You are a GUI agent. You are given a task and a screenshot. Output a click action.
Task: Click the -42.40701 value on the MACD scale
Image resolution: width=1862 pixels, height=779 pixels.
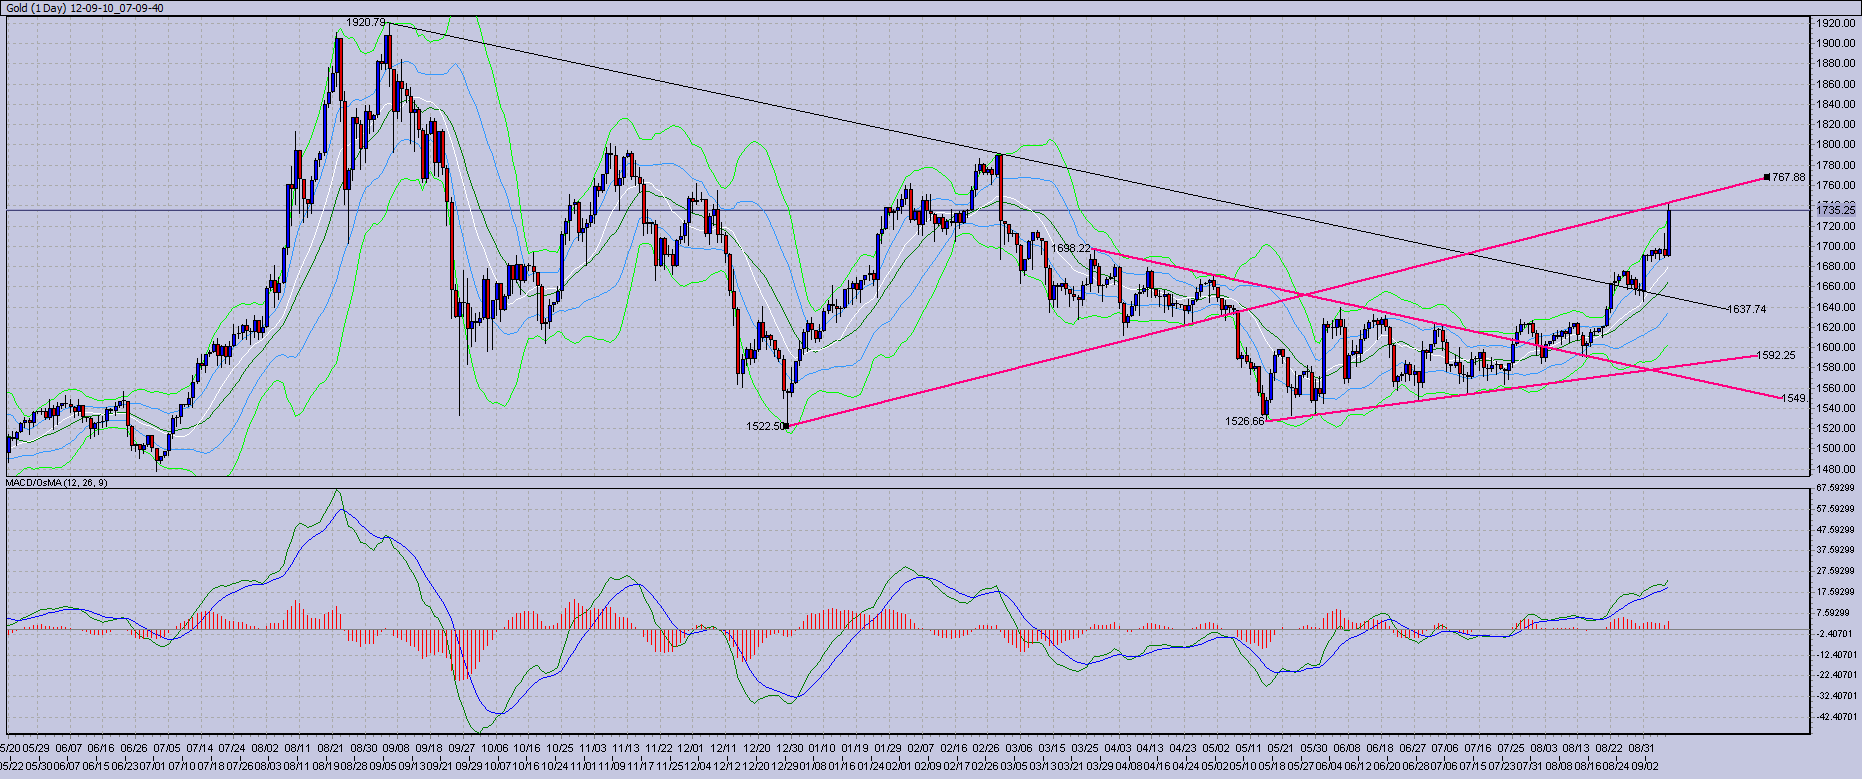click(1836, 716)
